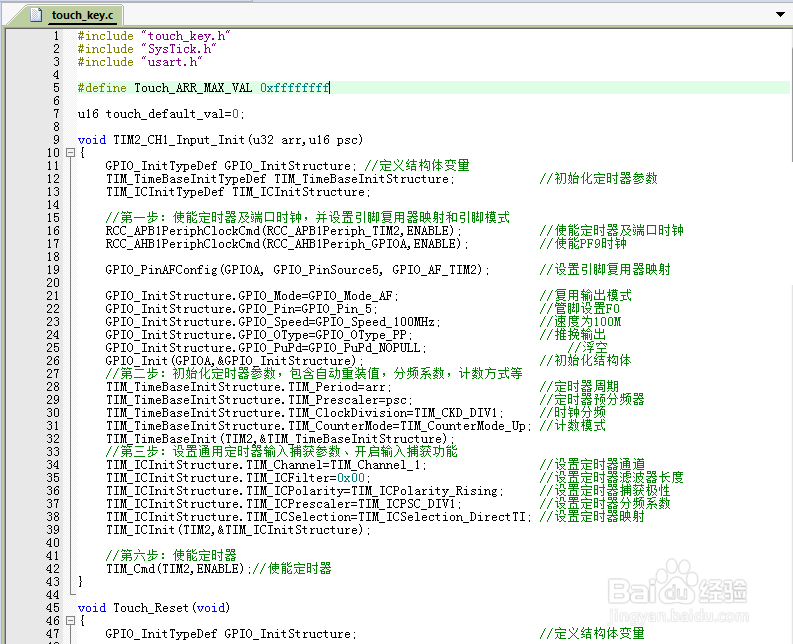Image resolution: width=793 pixels, height=644 pixels.
Task: Collapse Touch_Reset function fold at line 46
Action: (x=71, y=620)
